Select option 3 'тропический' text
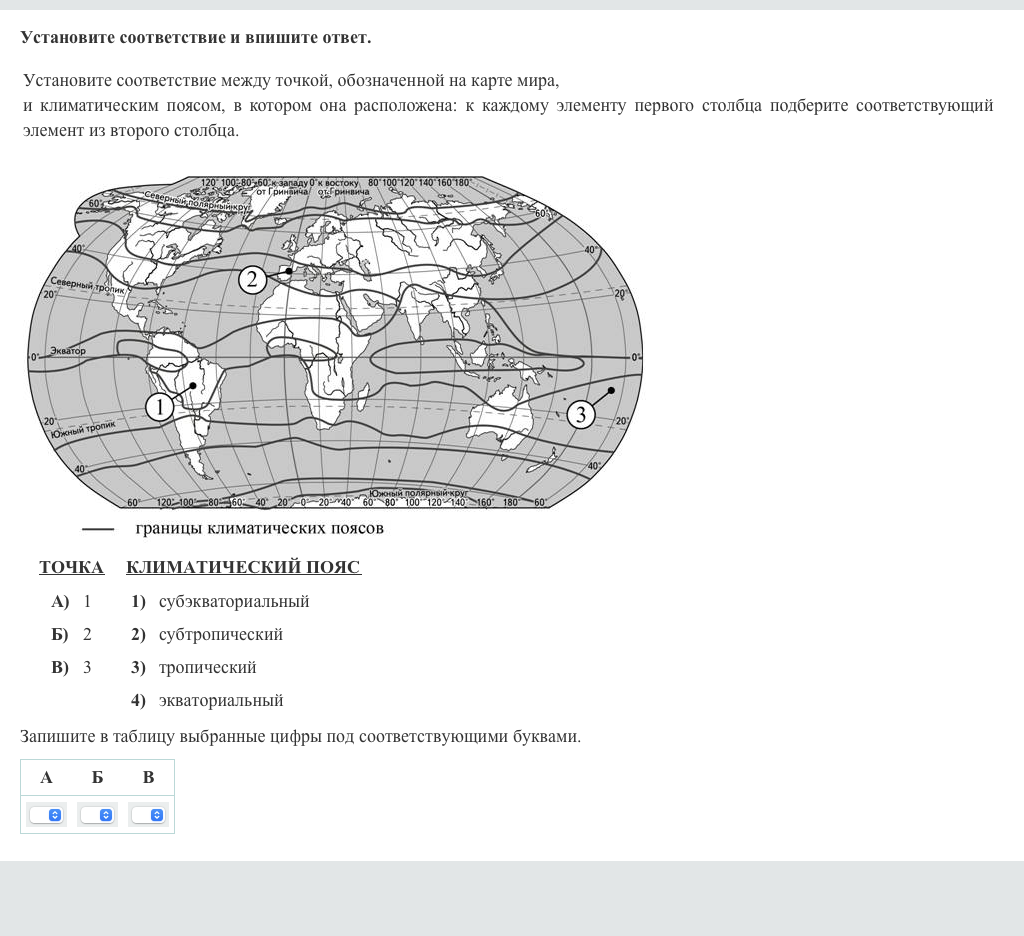This screenshot has width=1024, height=936. [207, 668]
